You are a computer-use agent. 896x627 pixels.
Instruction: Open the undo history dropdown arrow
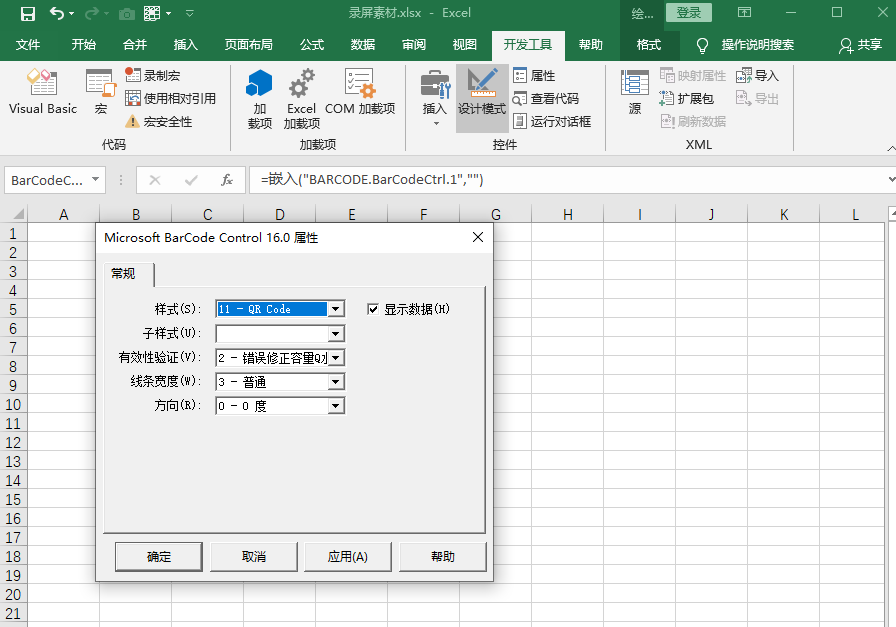[x=71, y=13]
